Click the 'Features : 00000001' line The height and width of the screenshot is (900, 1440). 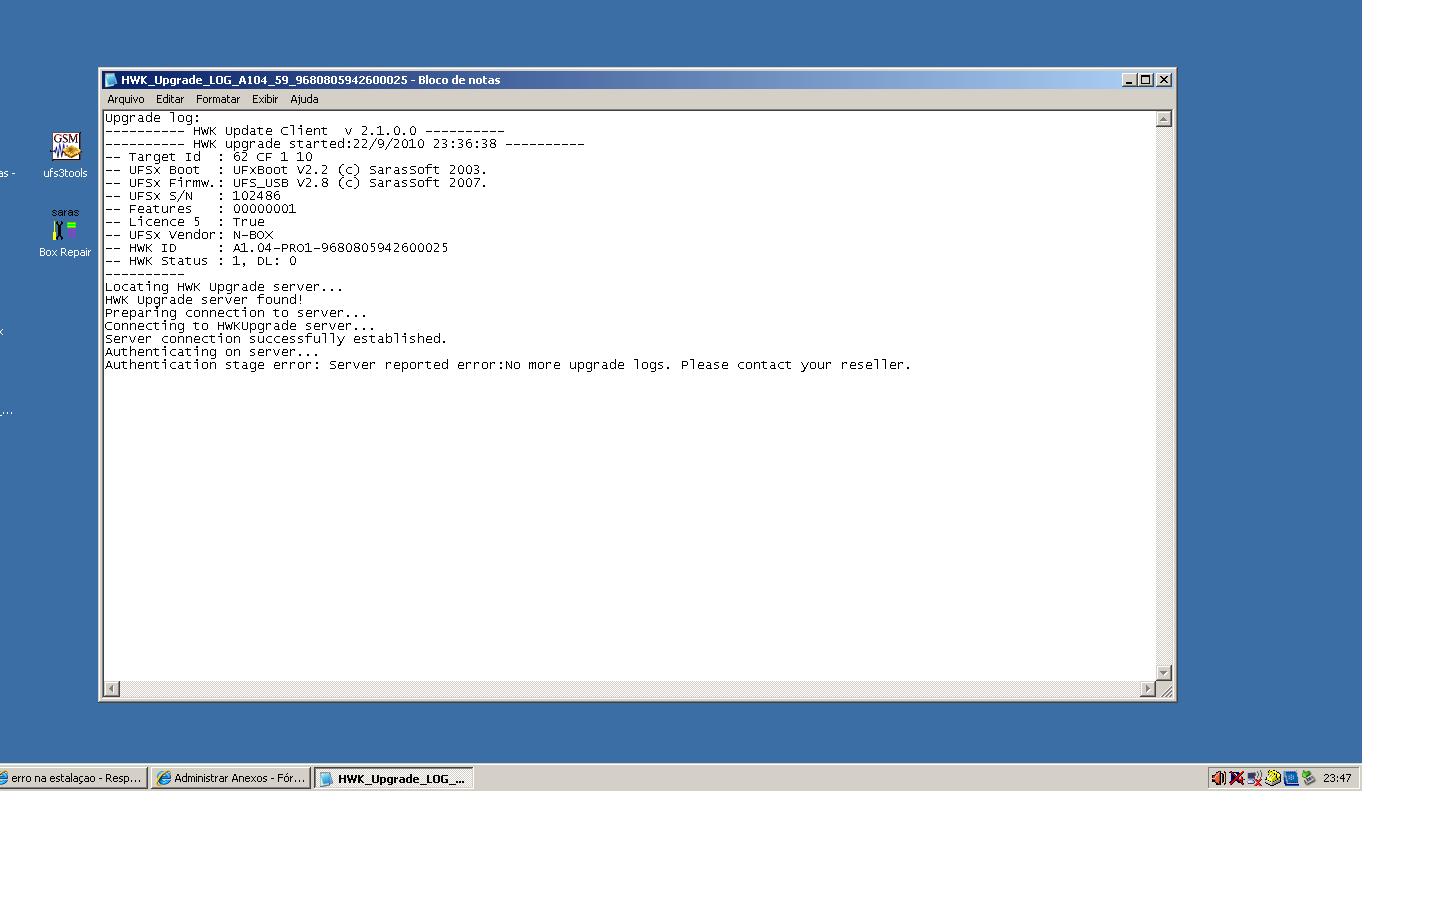201,209
